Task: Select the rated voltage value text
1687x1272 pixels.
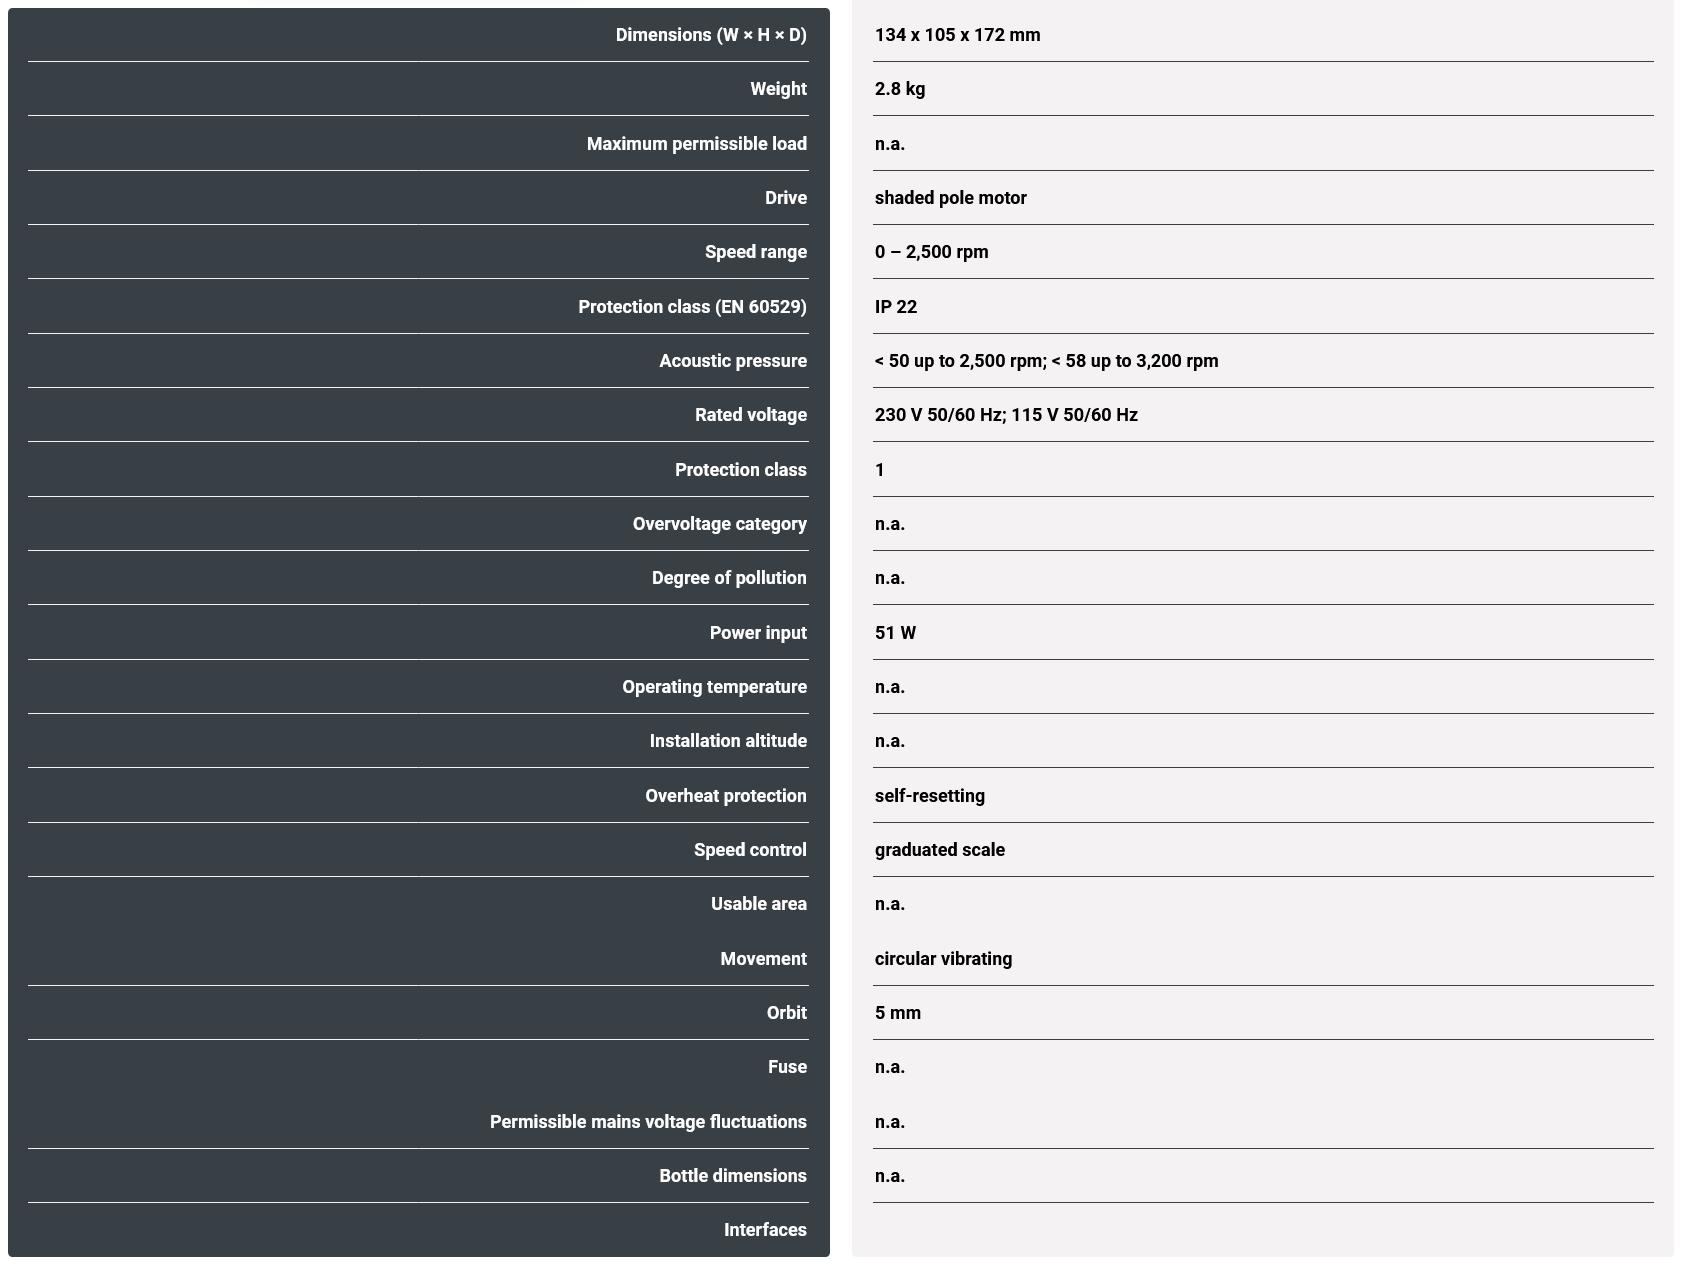Action: tap(1006, 415)
